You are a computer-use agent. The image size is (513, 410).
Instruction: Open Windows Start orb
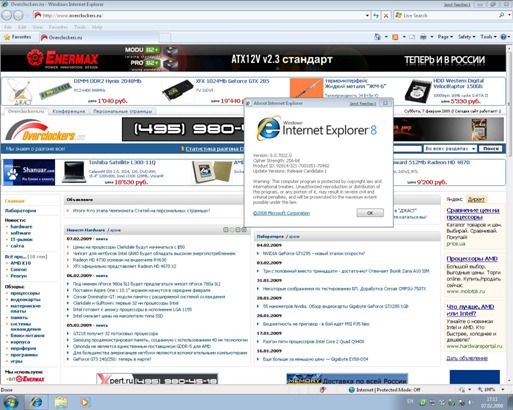coord(10,402)
